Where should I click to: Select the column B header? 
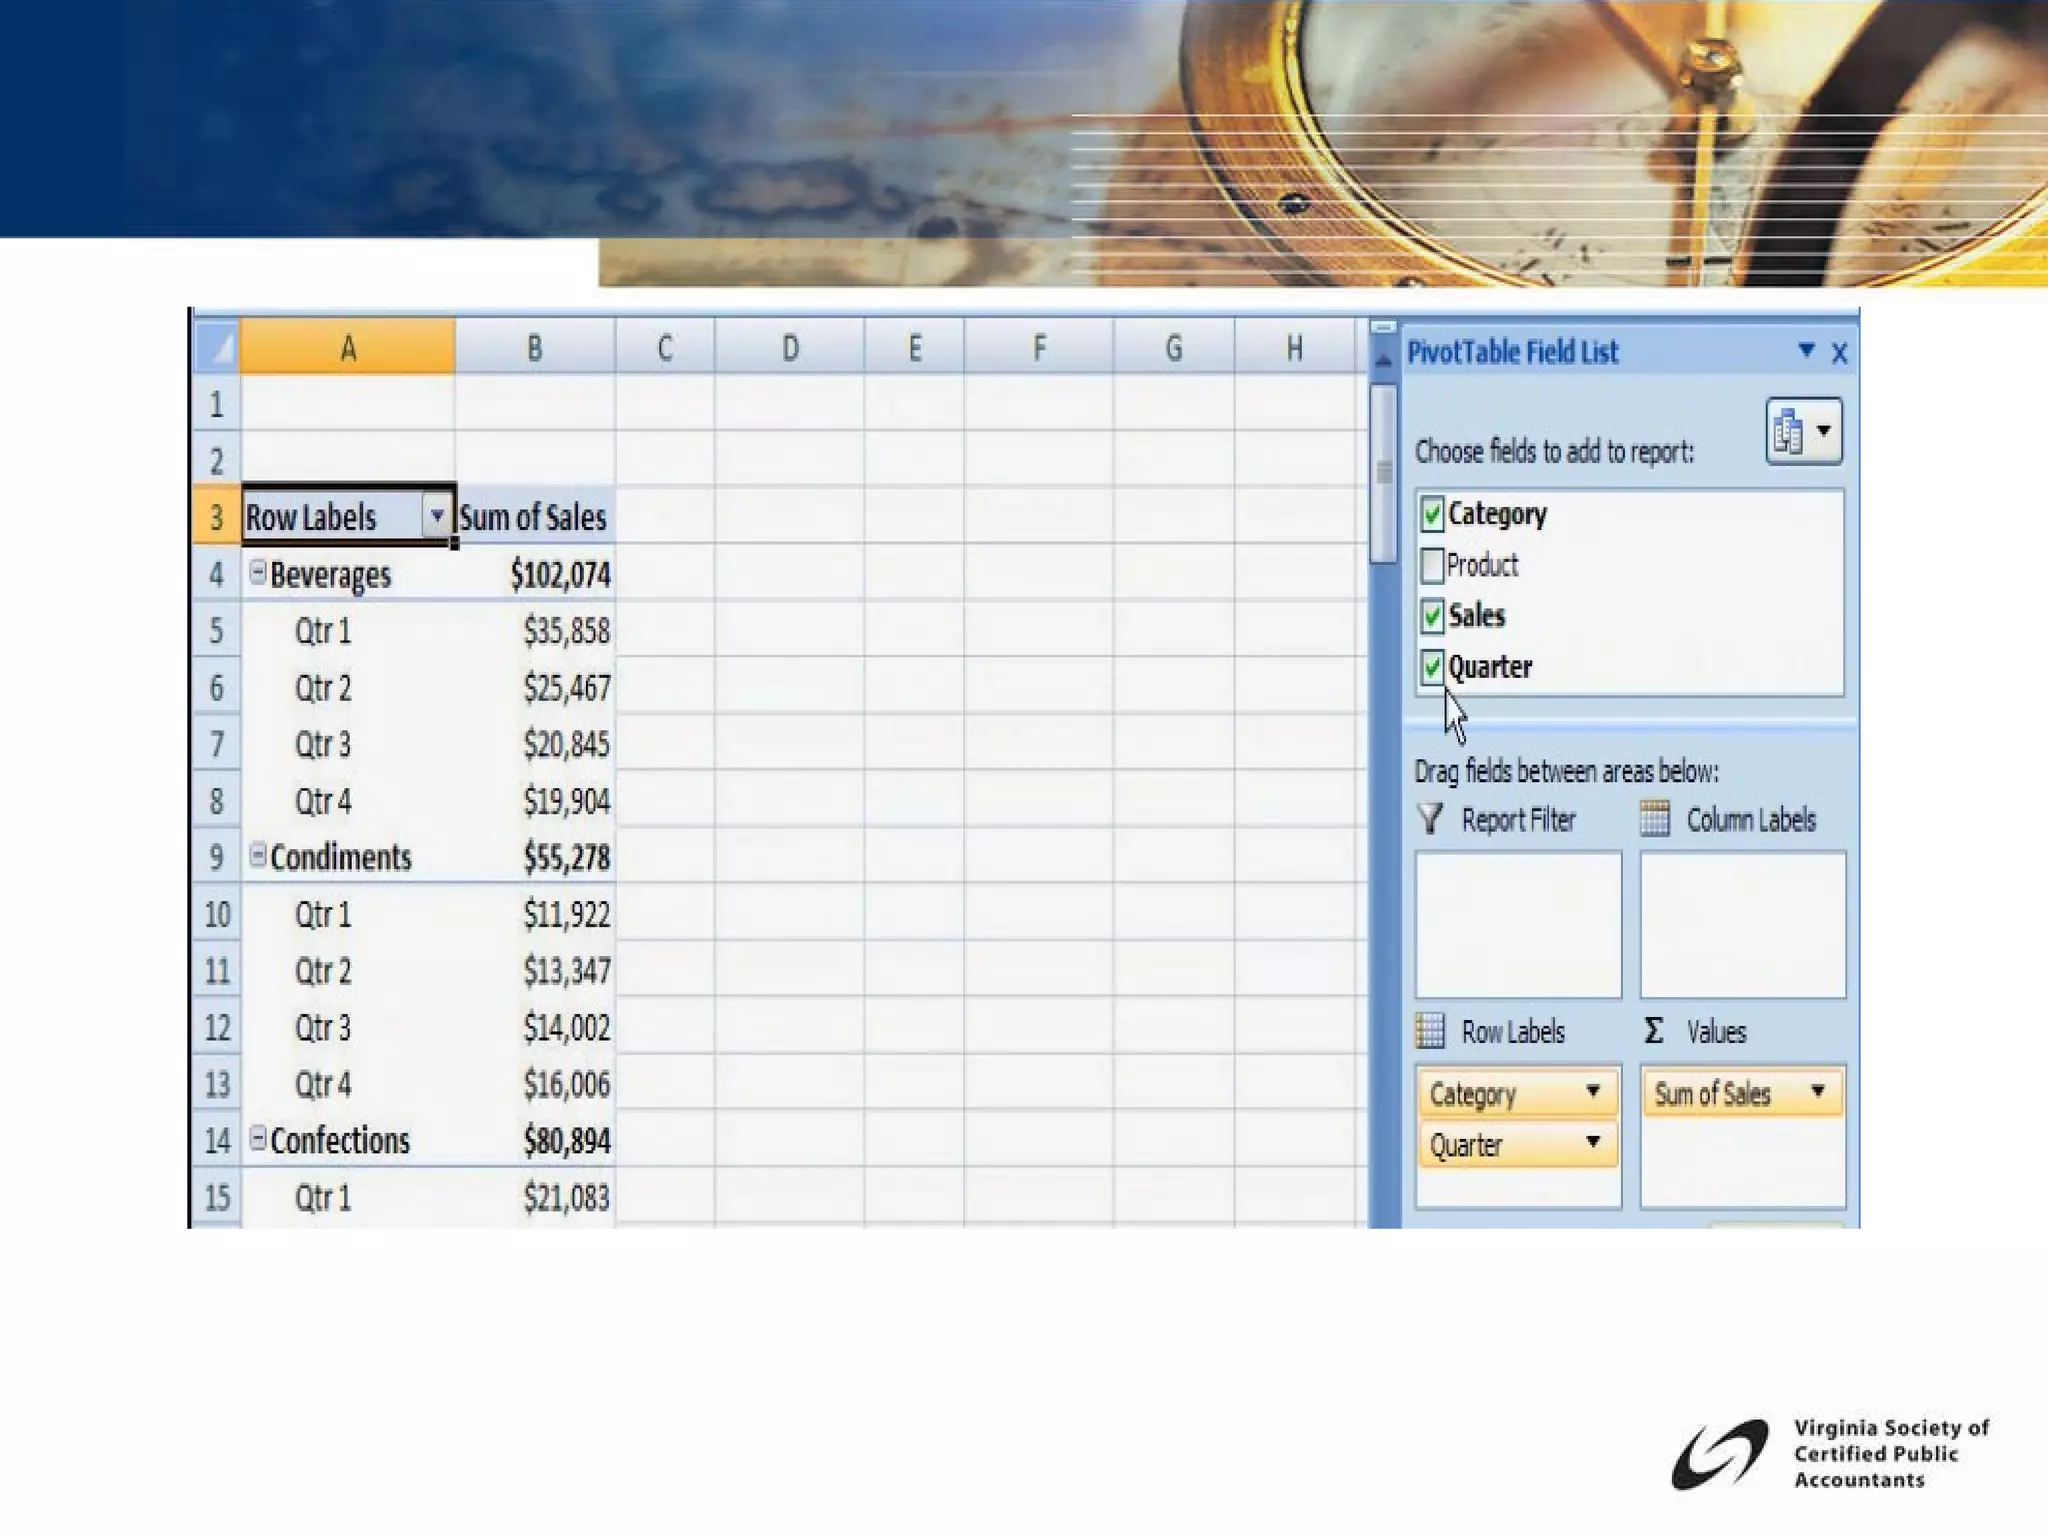[x=534, y=348]
